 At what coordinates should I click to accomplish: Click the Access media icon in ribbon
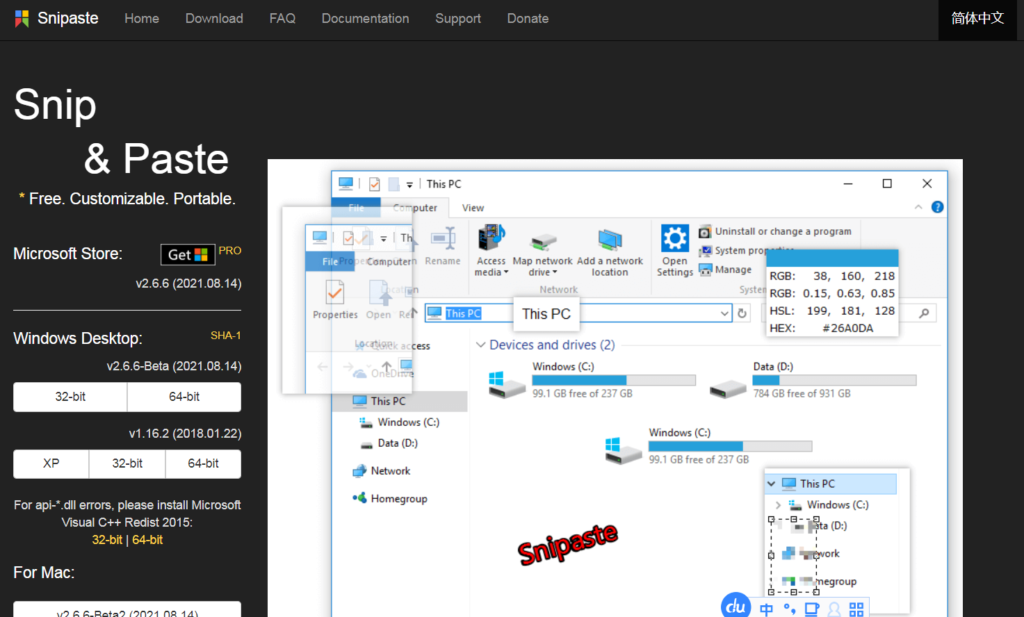pyautogui.click(x=490, y=238)
